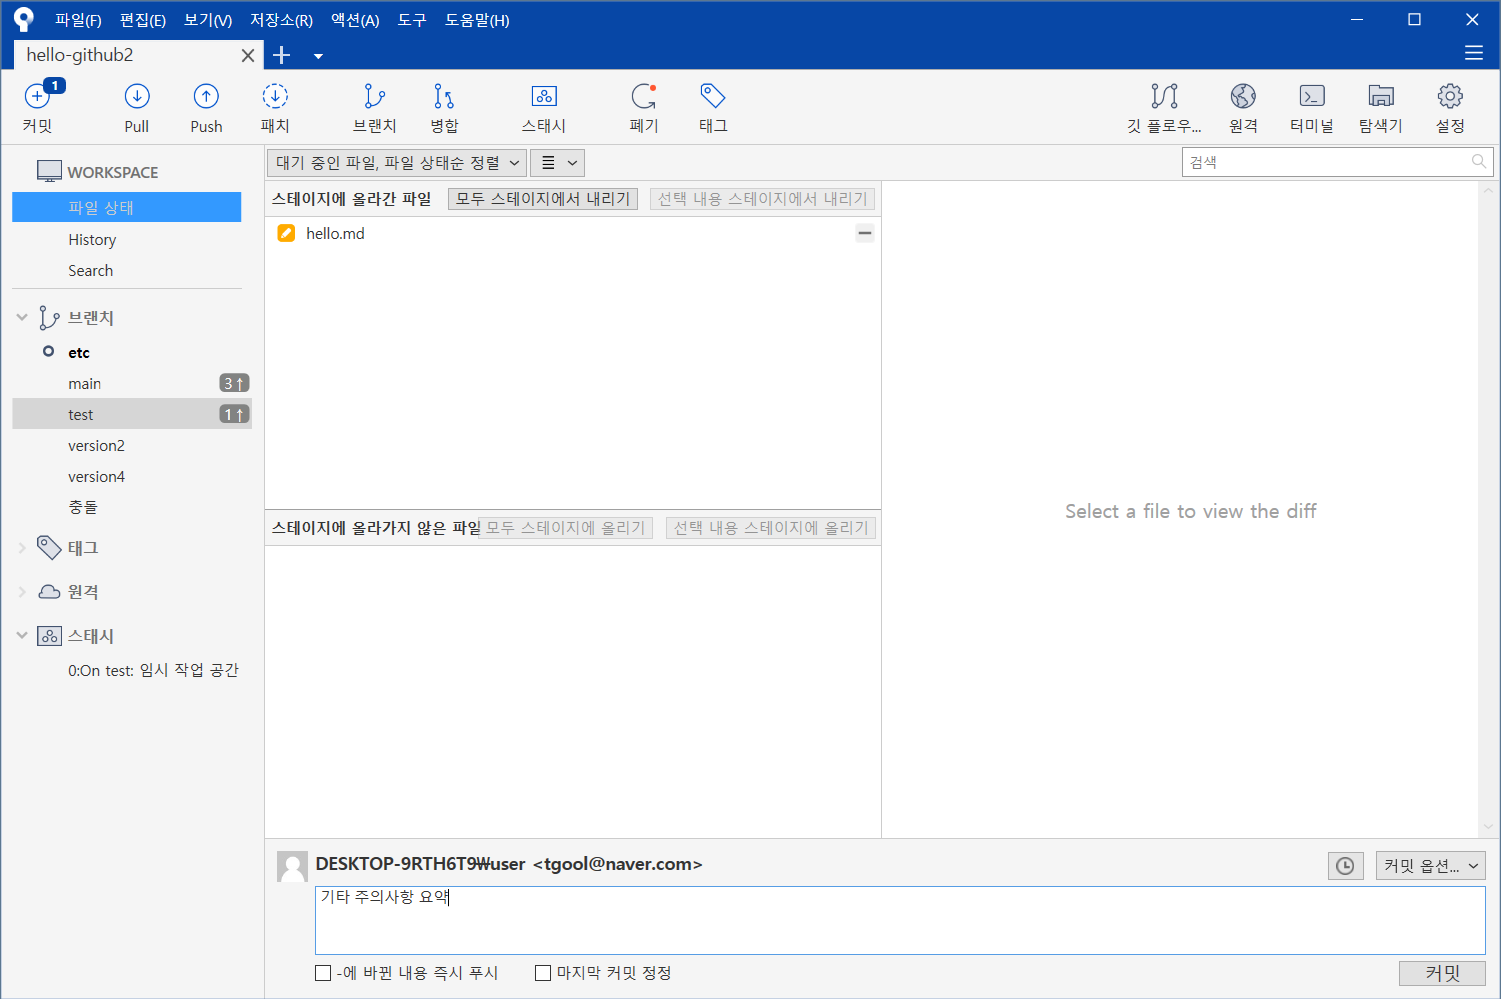Collapse the 스태시 section
1501x1000 pixels.
pos(22,636)
